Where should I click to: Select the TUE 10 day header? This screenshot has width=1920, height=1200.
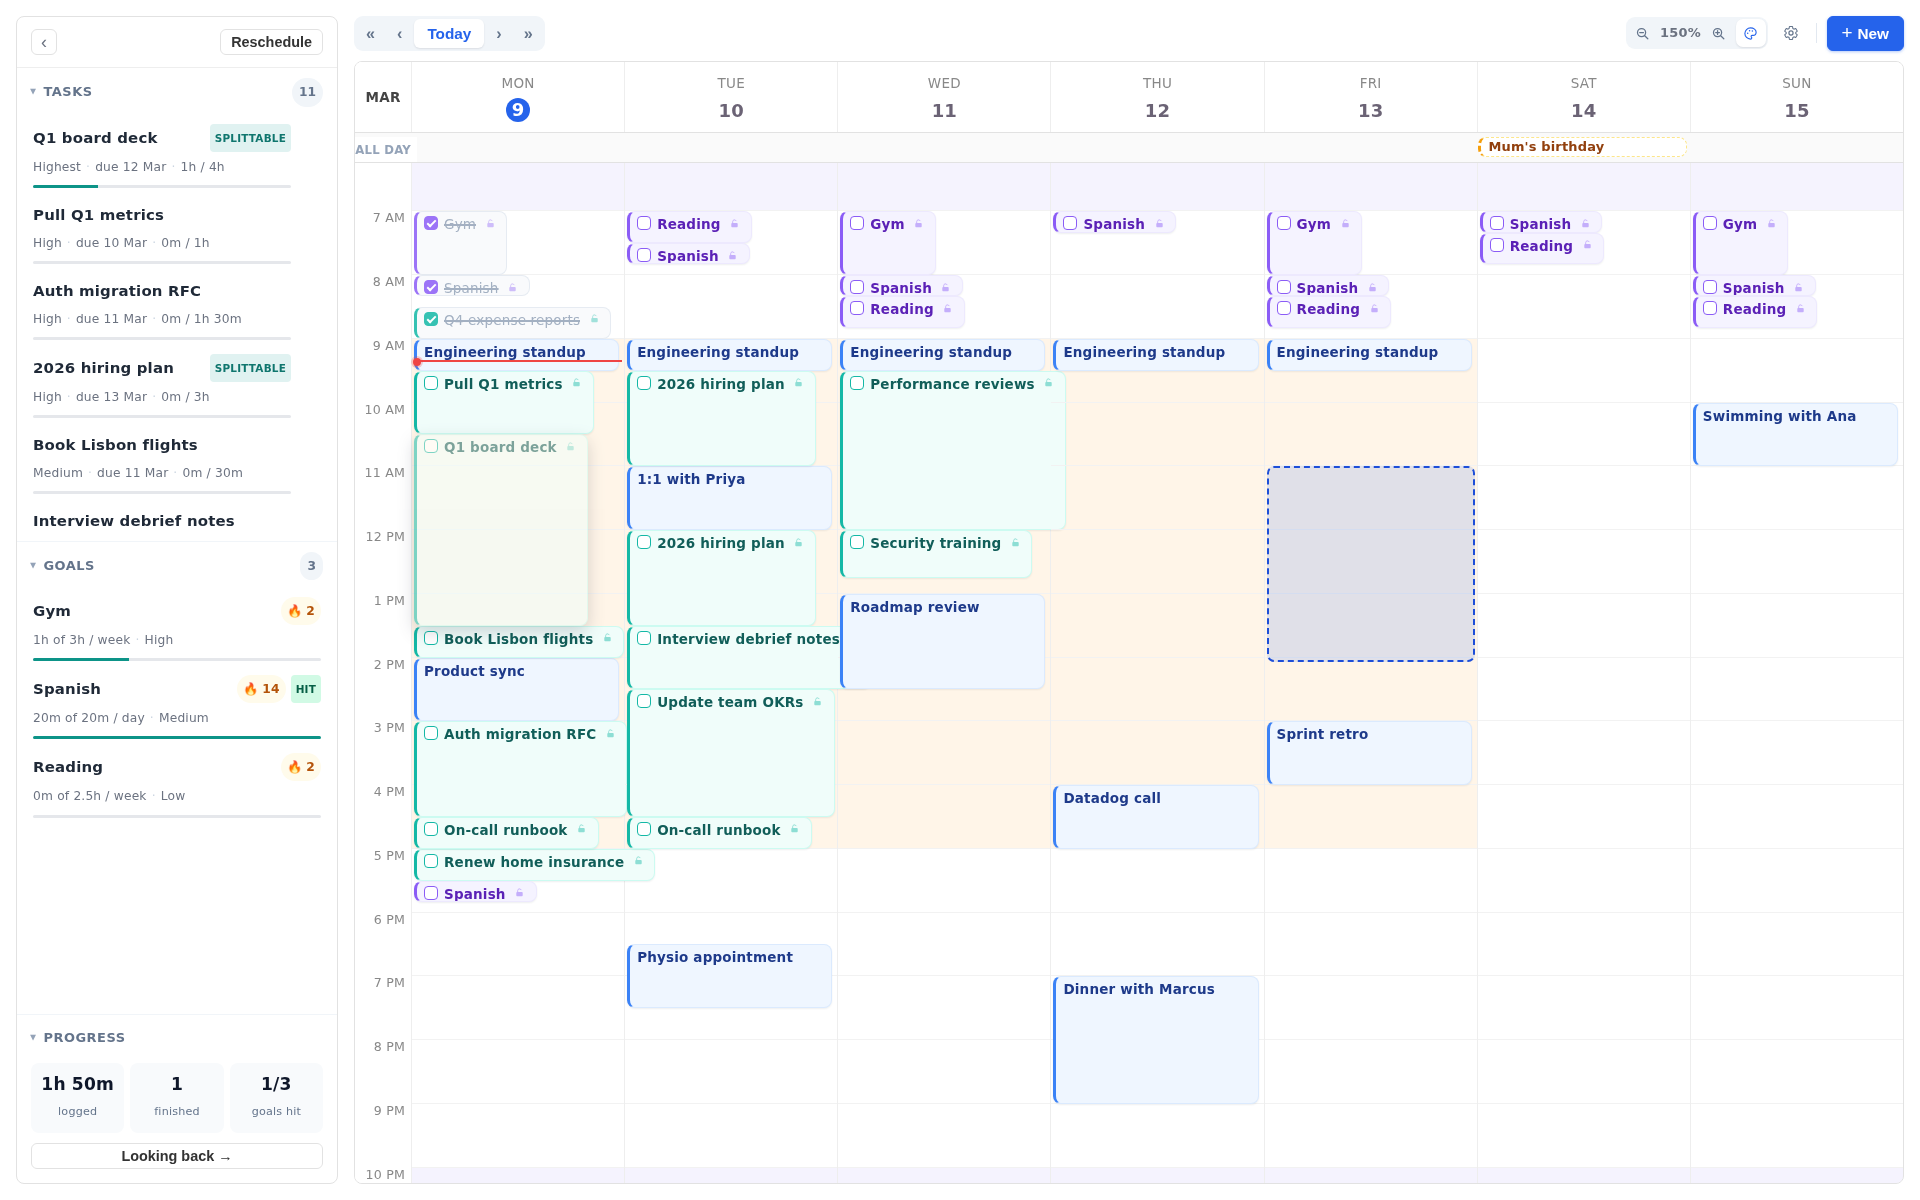click(731, 98)
